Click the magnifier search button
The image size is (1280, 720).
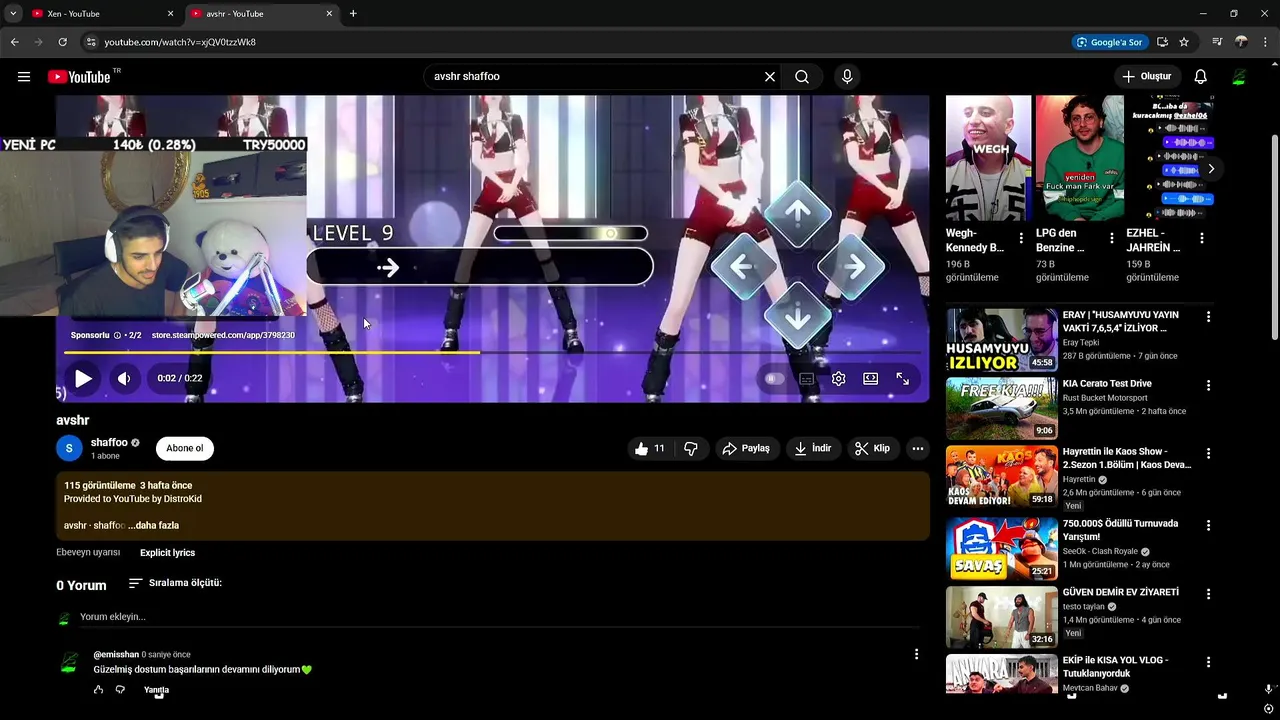click(x=802, y=77)
